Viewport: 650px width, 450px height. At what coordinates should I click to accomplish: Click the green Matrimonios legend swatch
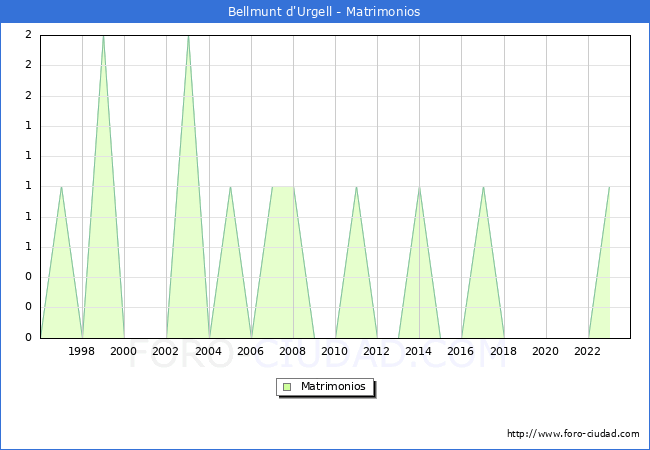[287, 387]
